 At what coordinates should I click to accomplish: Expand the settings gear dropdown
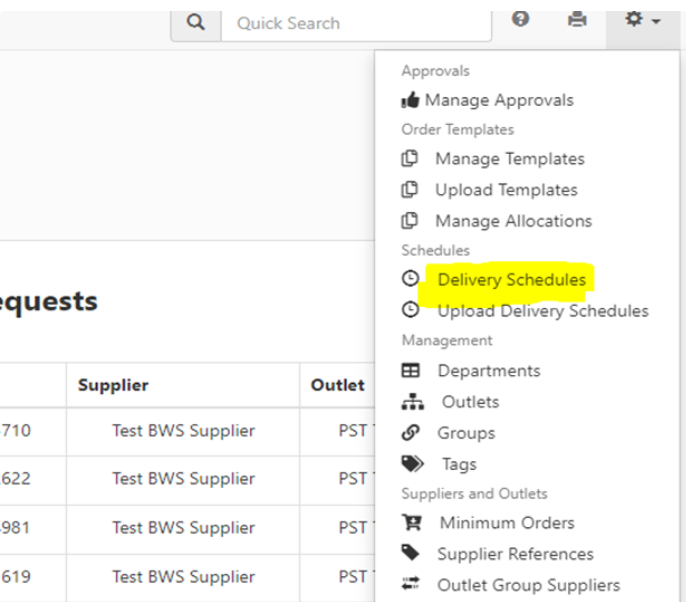(642, 20)
